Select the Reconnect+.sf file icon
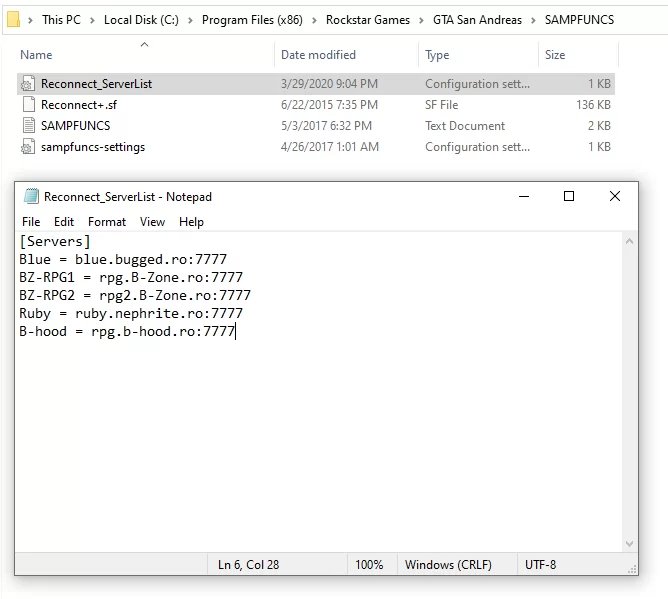 (29, 105)
